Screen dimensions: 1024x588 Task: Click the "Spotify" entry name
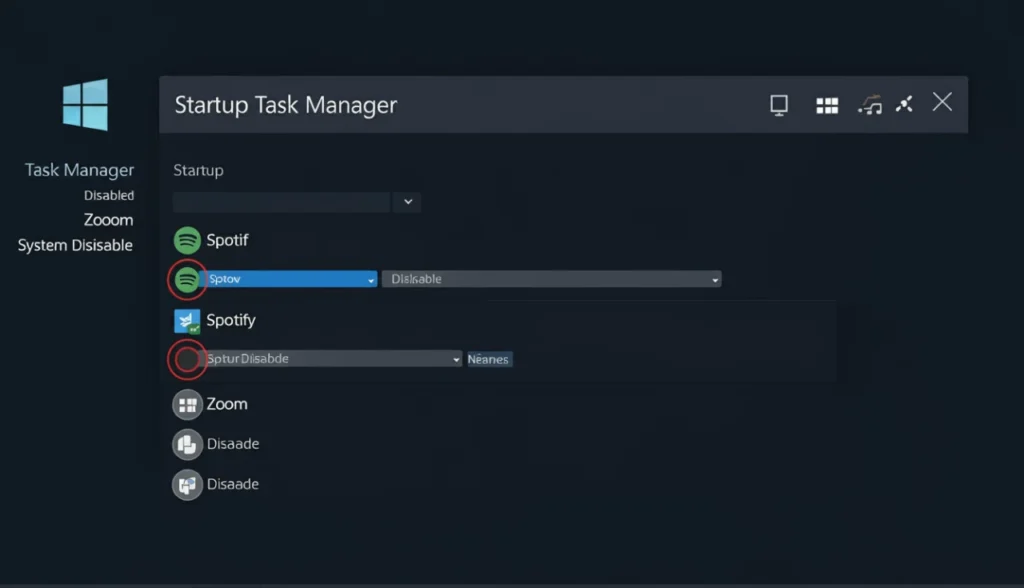pyautogui.click(x=231, y=320)
